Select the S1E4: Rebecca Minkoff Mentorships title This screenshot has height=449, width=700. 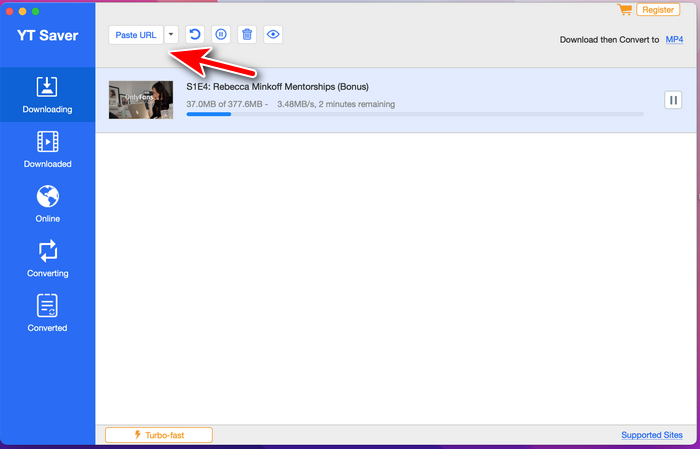277,87
